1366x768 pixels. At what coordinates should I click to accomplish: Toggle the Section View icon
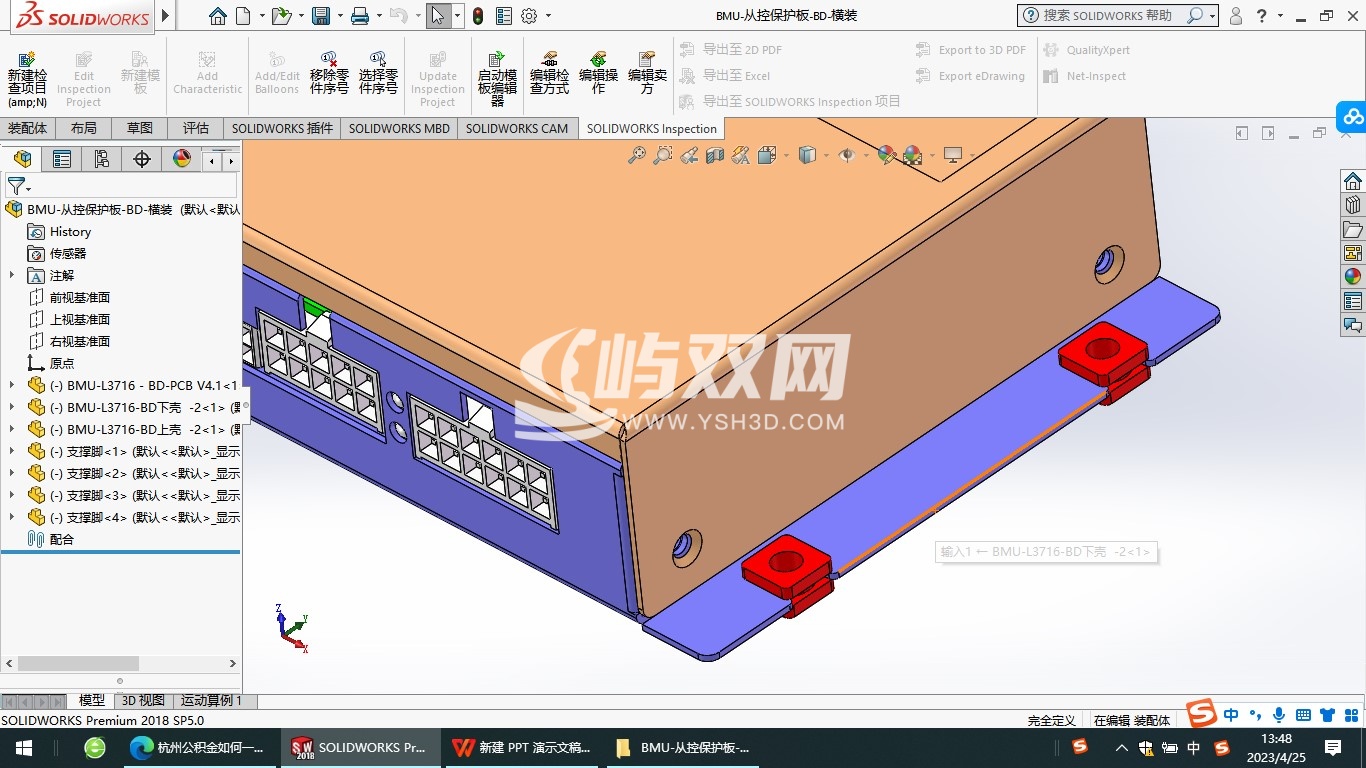coord(714,155)
